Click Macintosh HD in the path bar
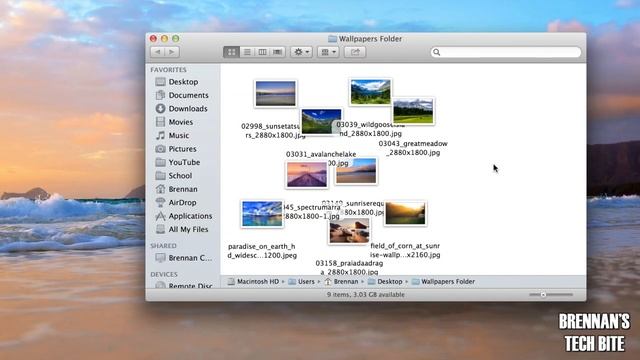The image size is (640, 360). click(253, 282)
